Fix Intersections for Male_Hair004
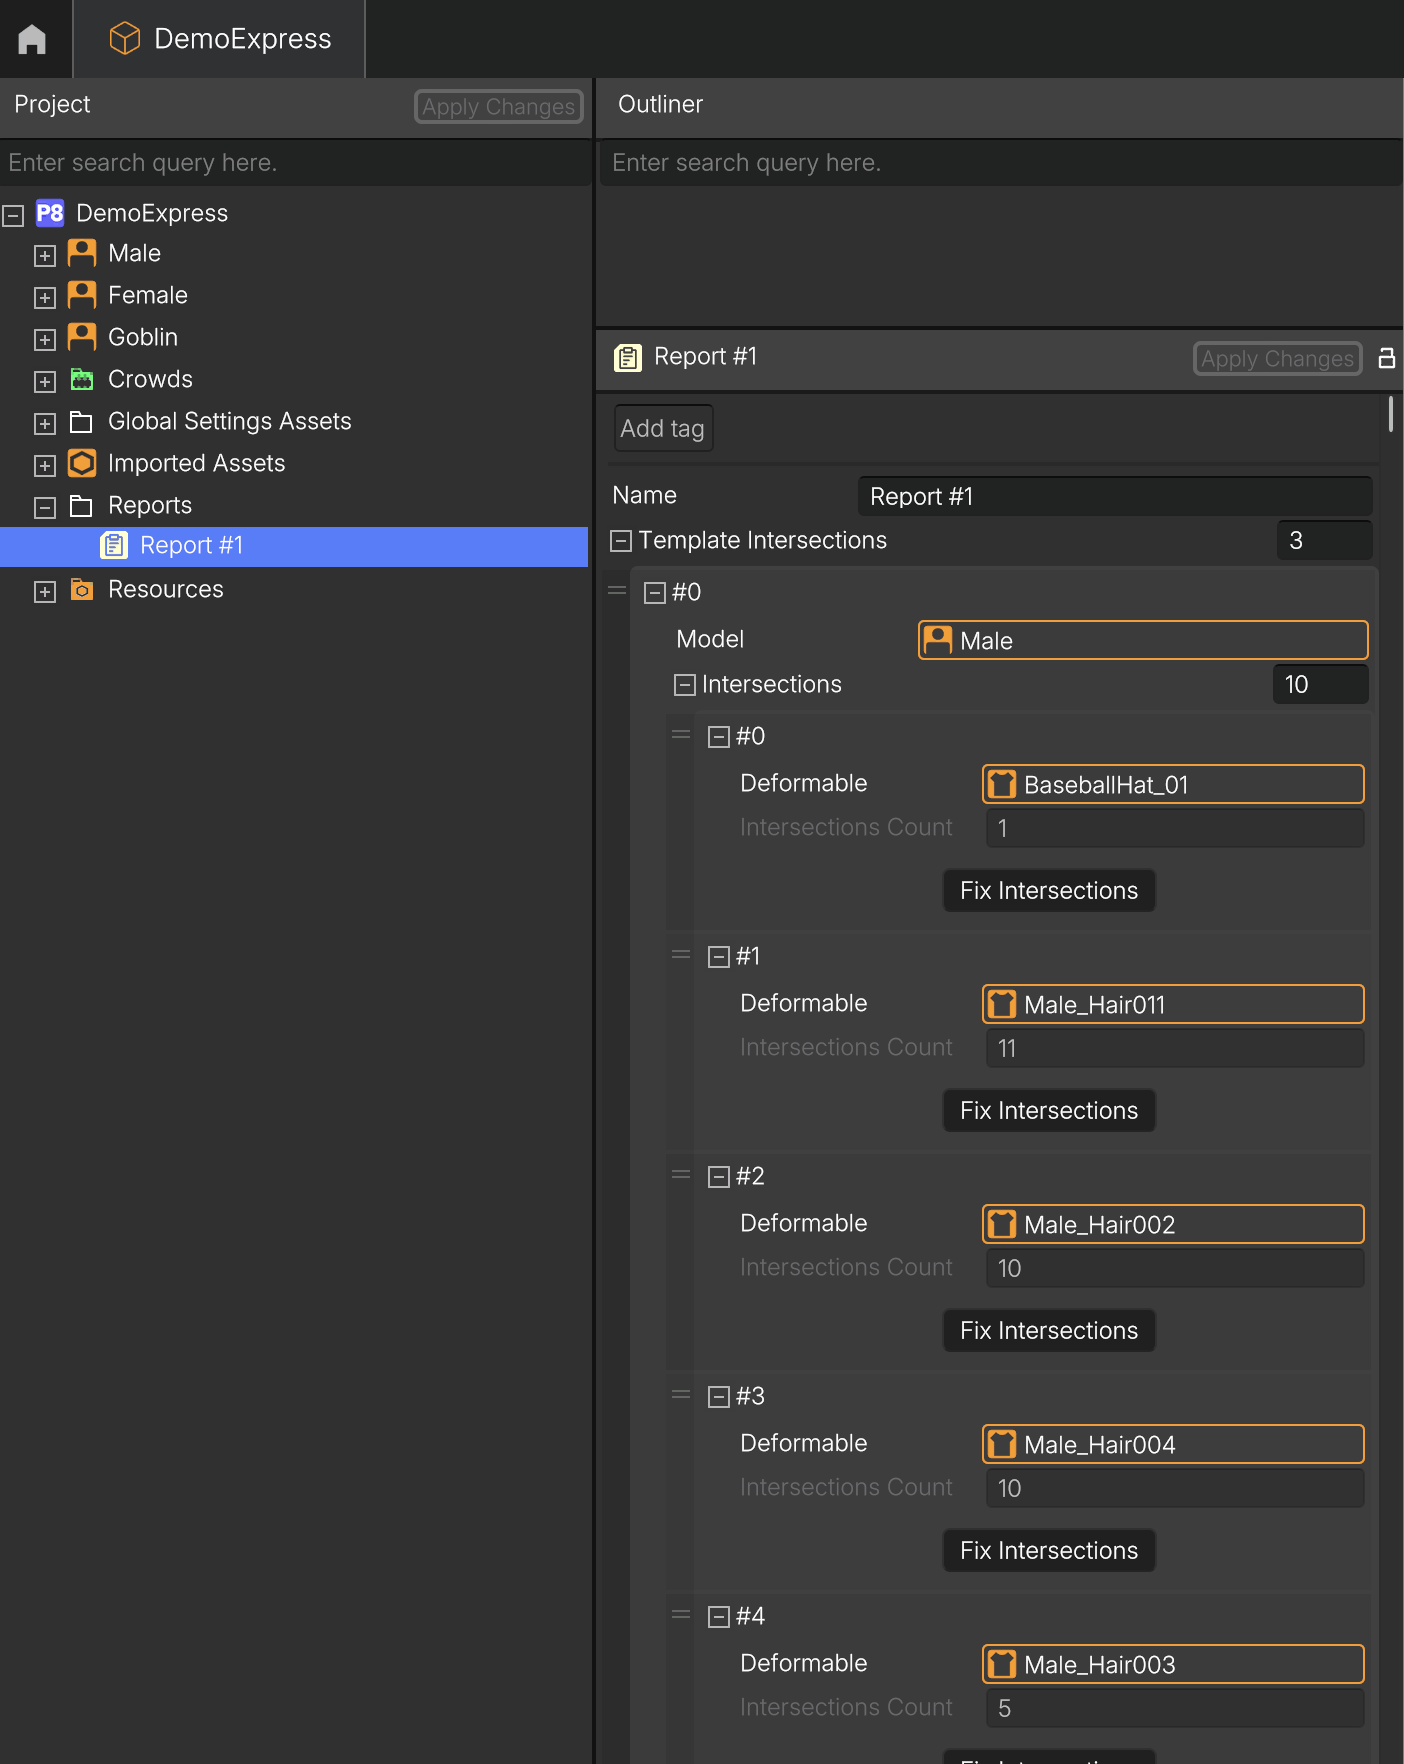This screenshot has height=1764, width=1404. [1049, 1550]
